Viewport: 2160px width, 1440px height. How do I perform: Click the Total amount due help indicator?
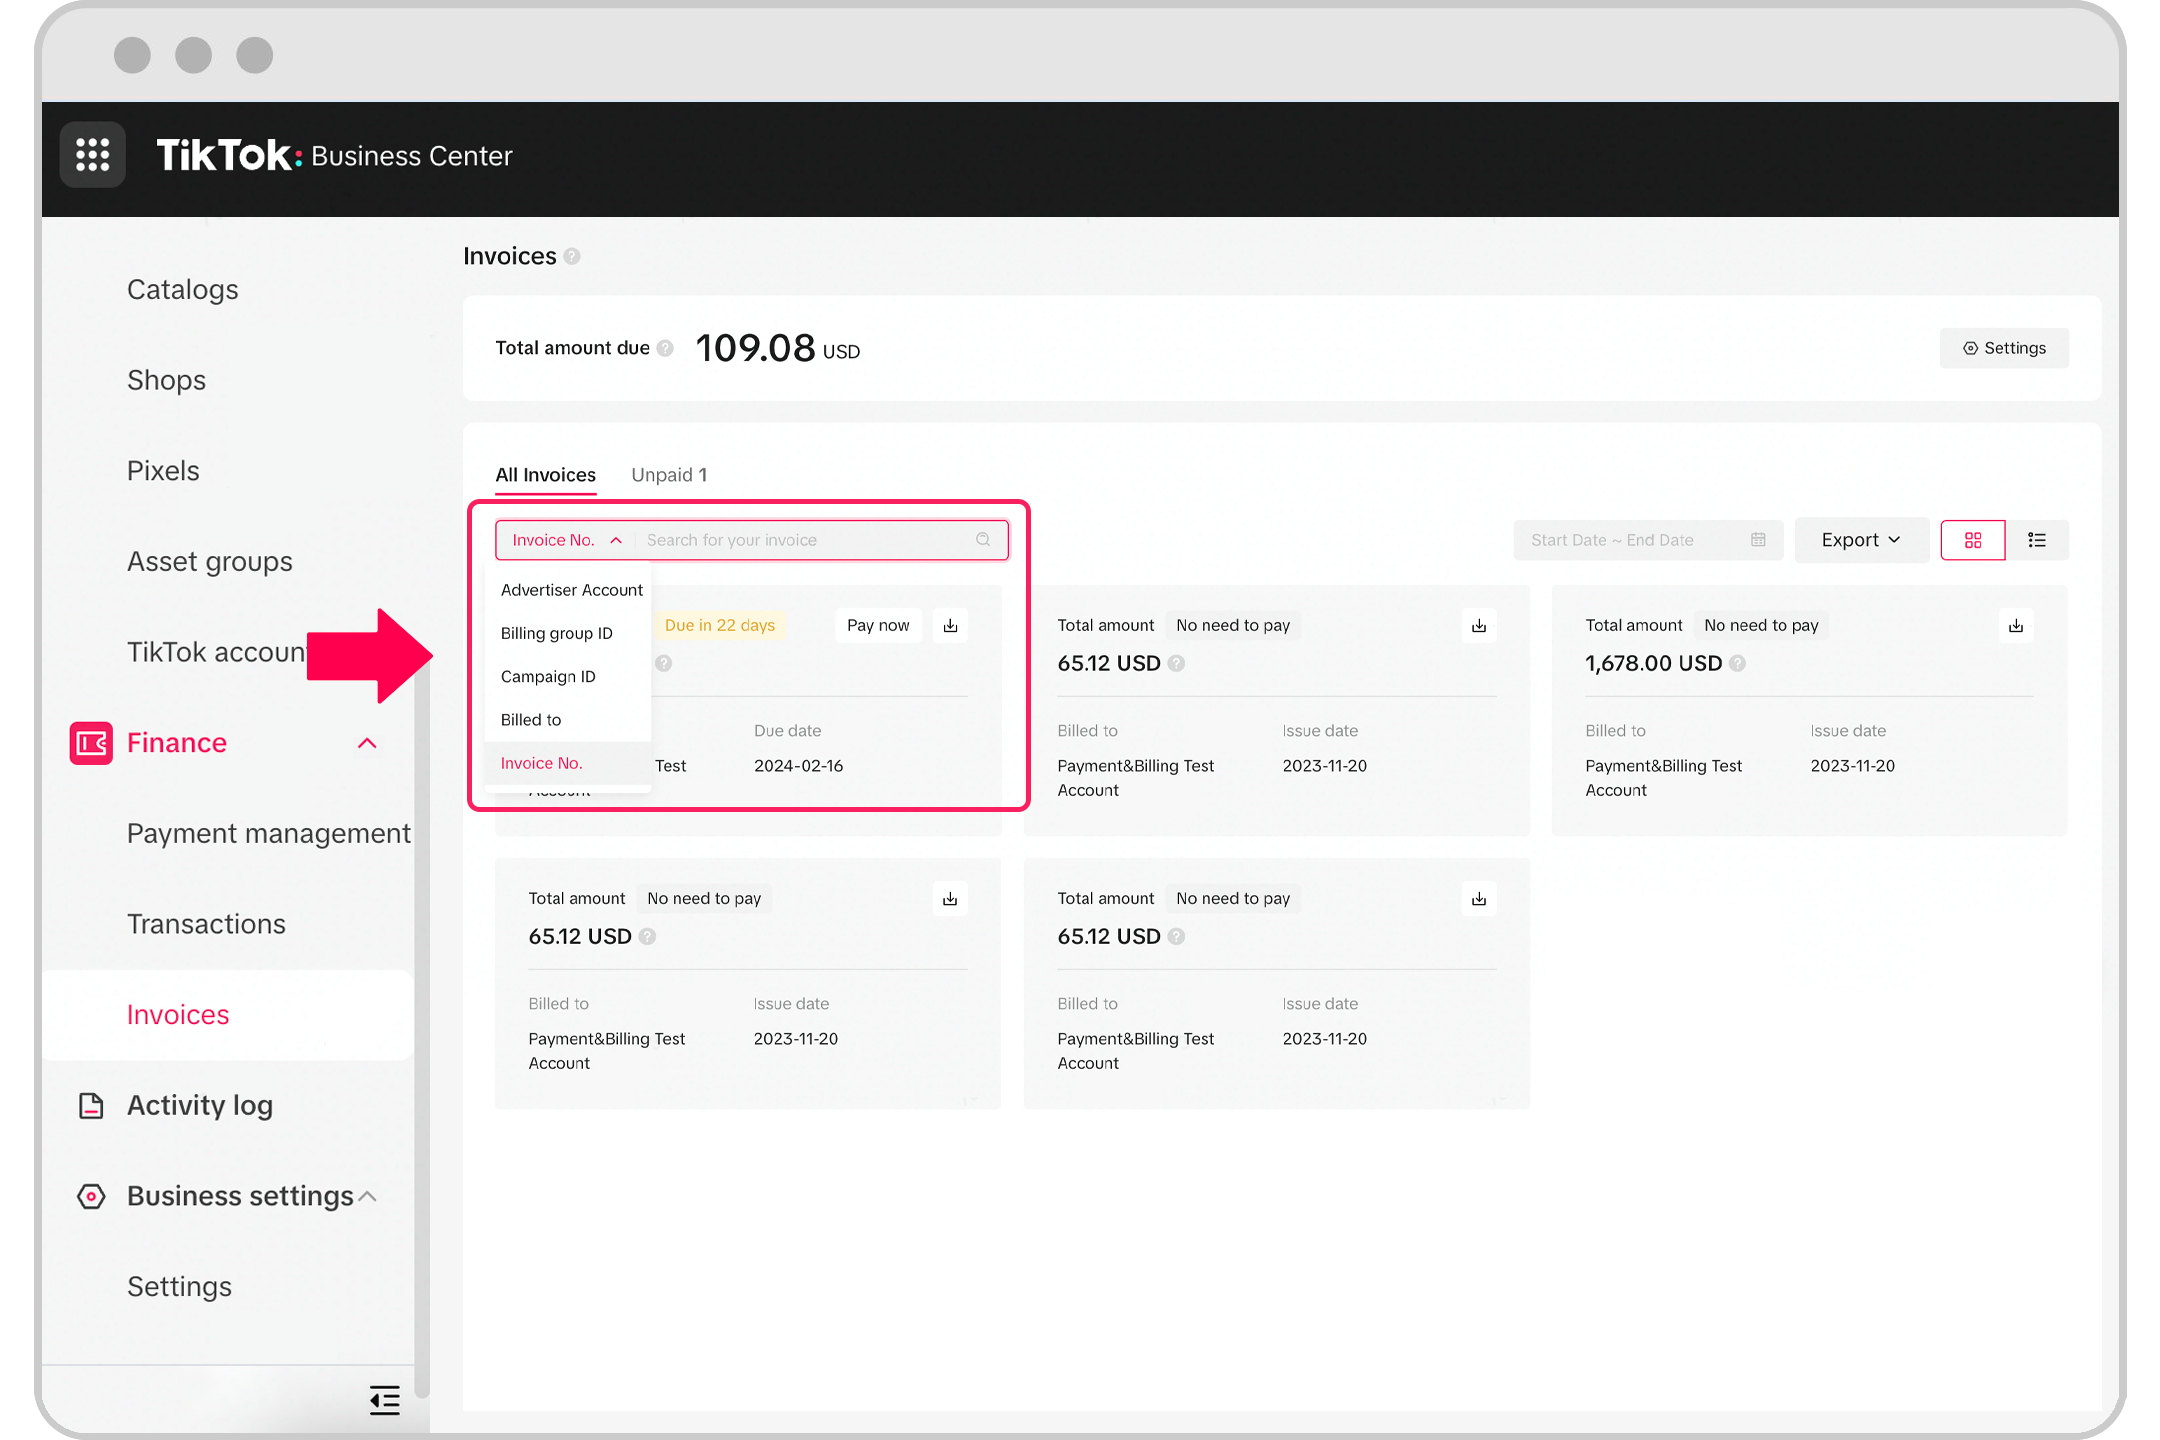point(664,348)
